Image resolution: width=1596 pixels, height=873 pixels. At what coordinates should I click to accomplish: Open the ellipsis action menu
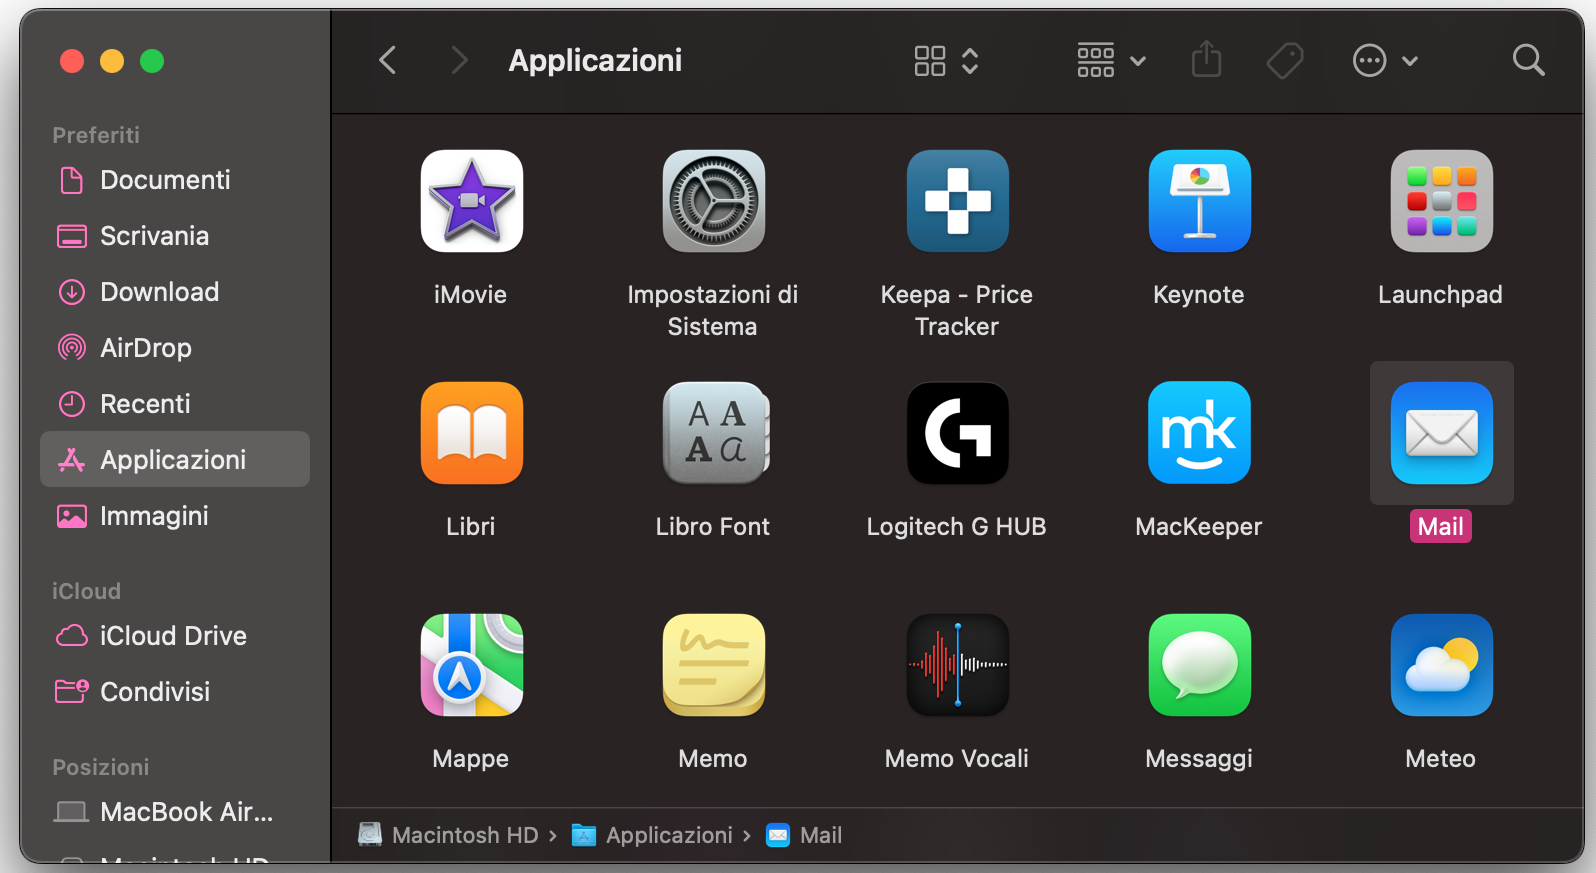[1385, 61]
